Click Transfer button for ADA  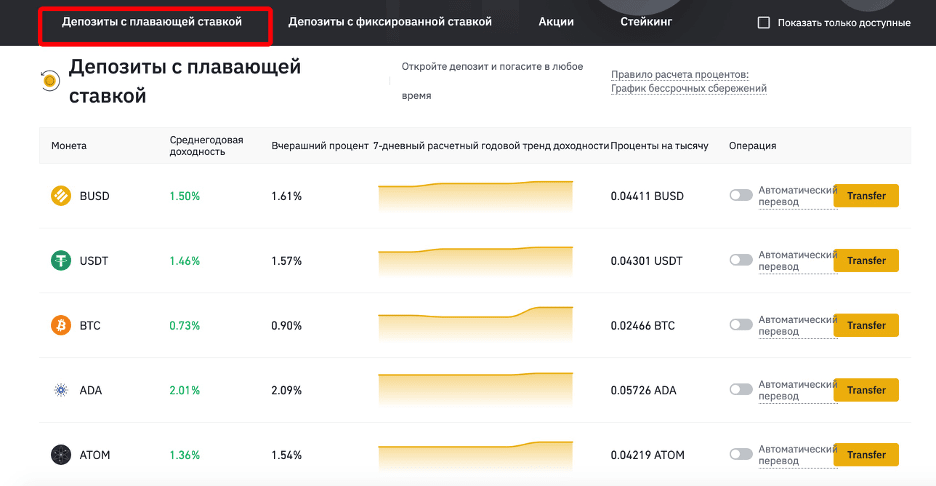[x=866, y=390]
